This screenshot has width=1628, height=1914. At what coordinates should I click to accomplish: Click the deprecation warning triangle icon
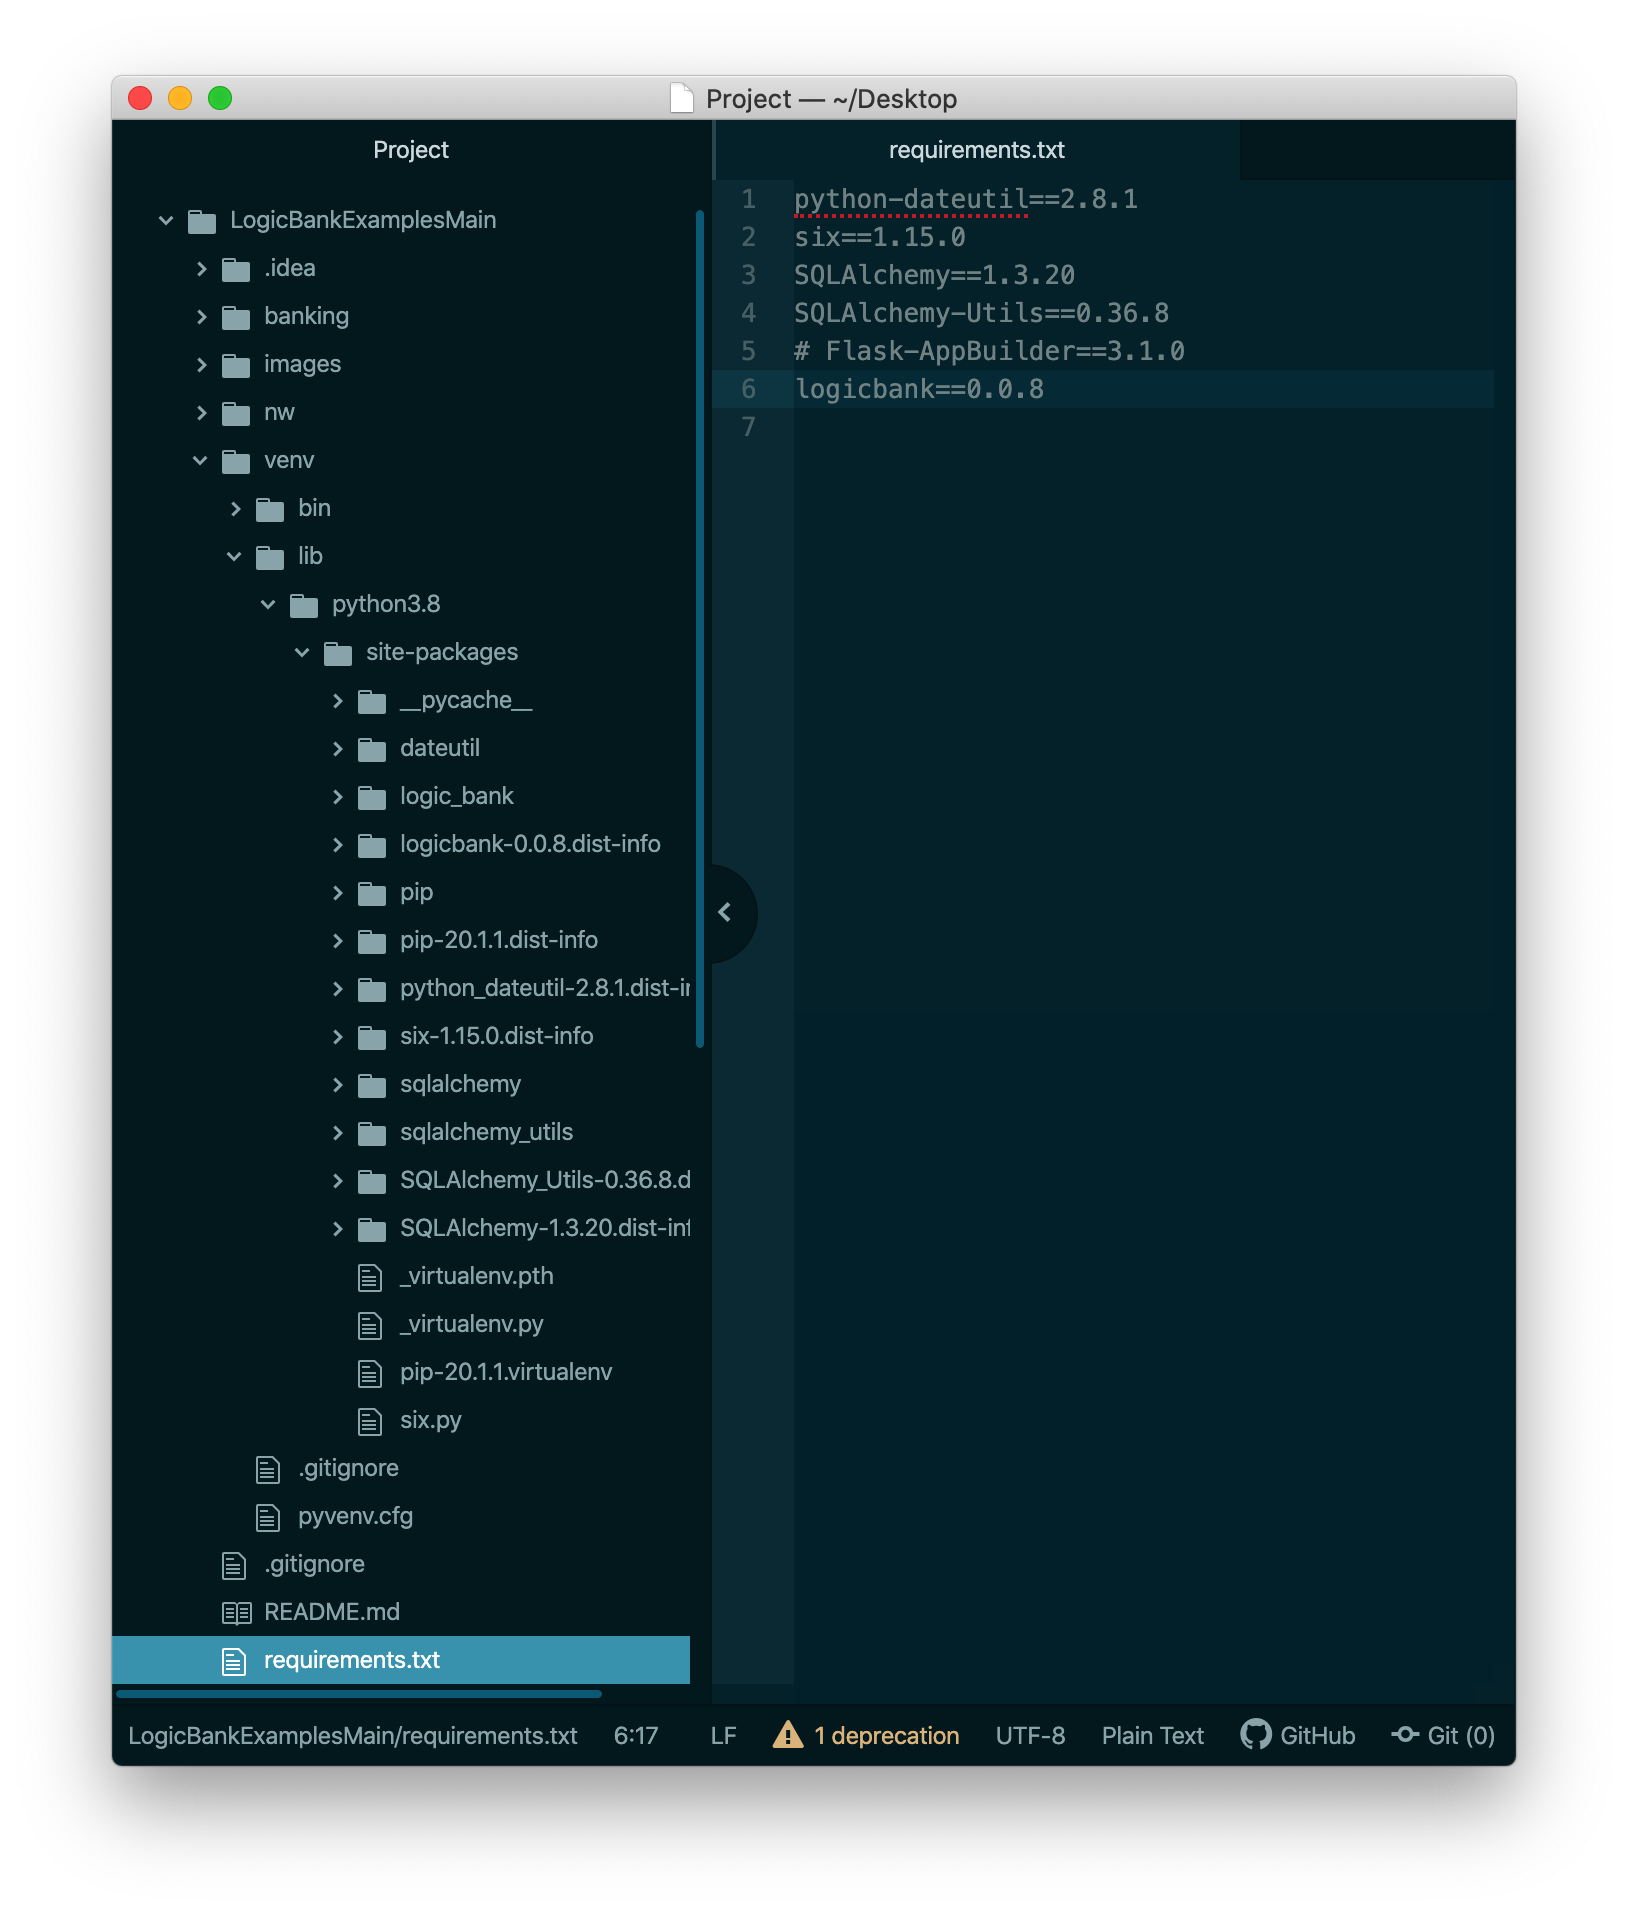click(788, 1734)
